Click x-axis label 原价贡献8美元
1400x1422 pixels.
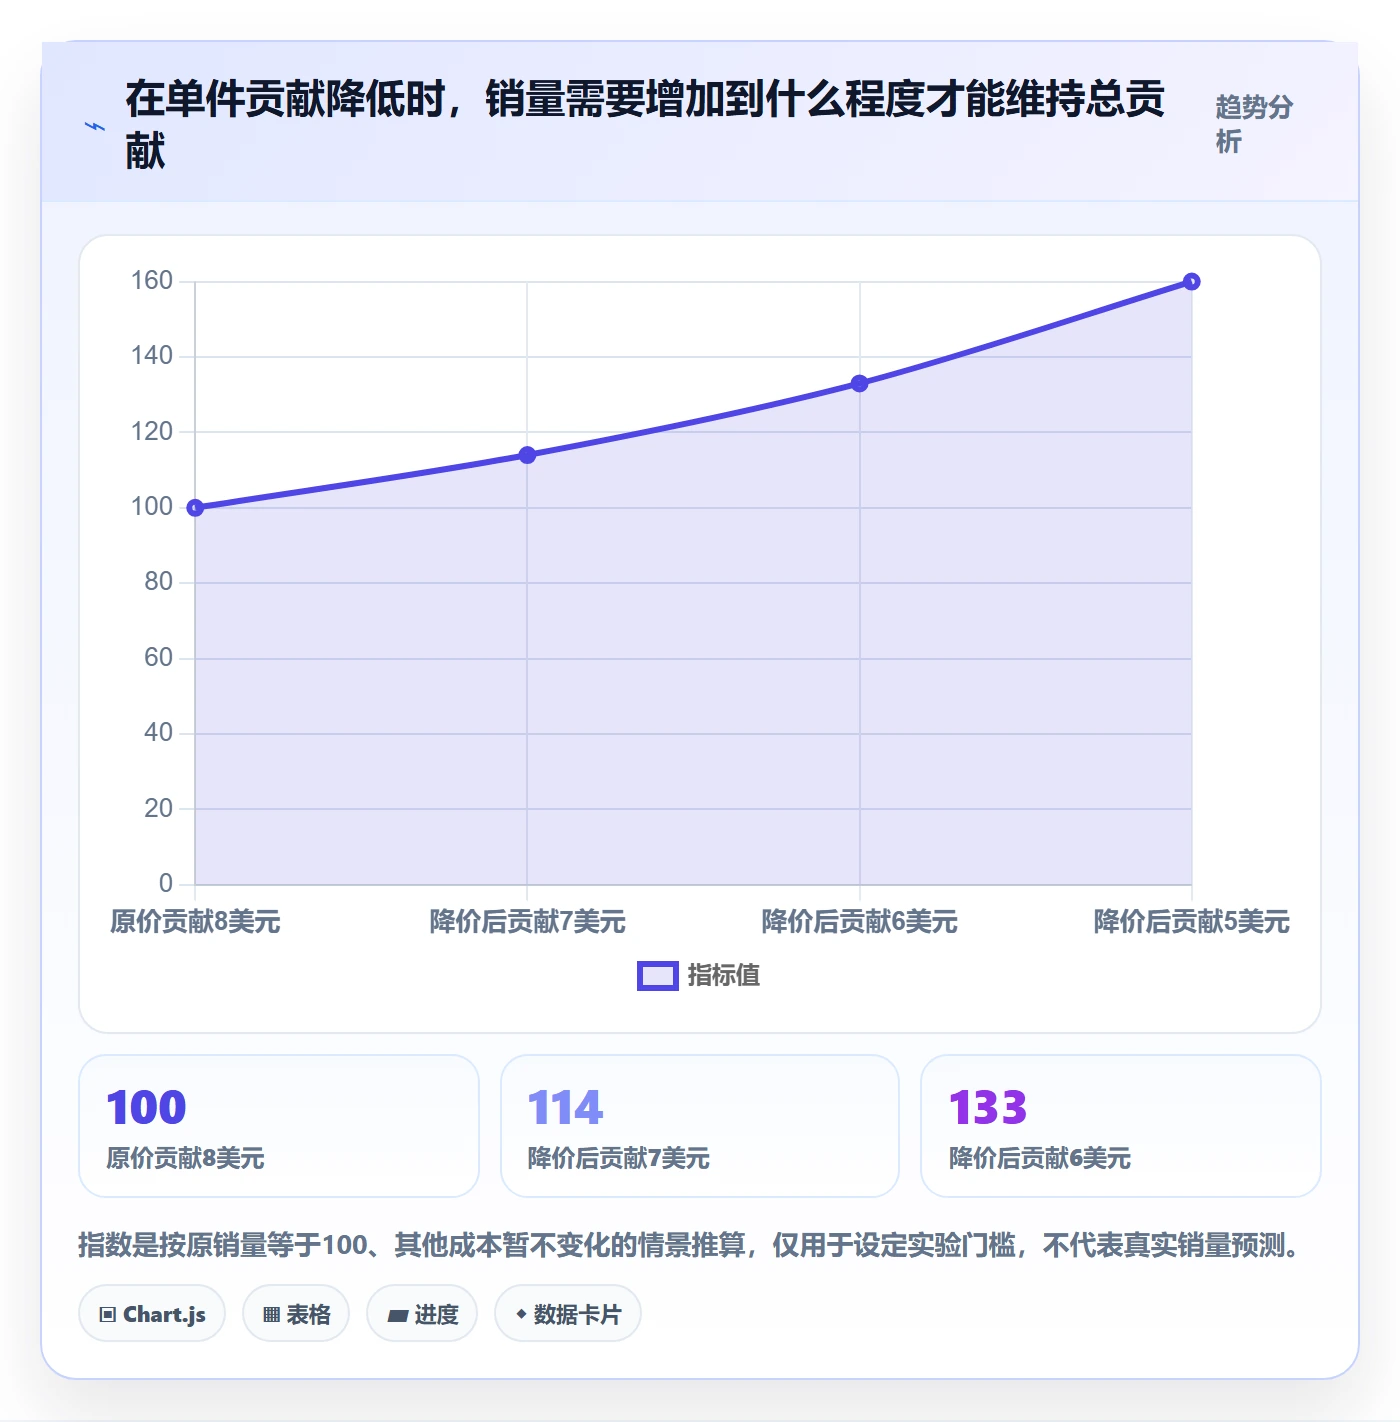[196, 922]
